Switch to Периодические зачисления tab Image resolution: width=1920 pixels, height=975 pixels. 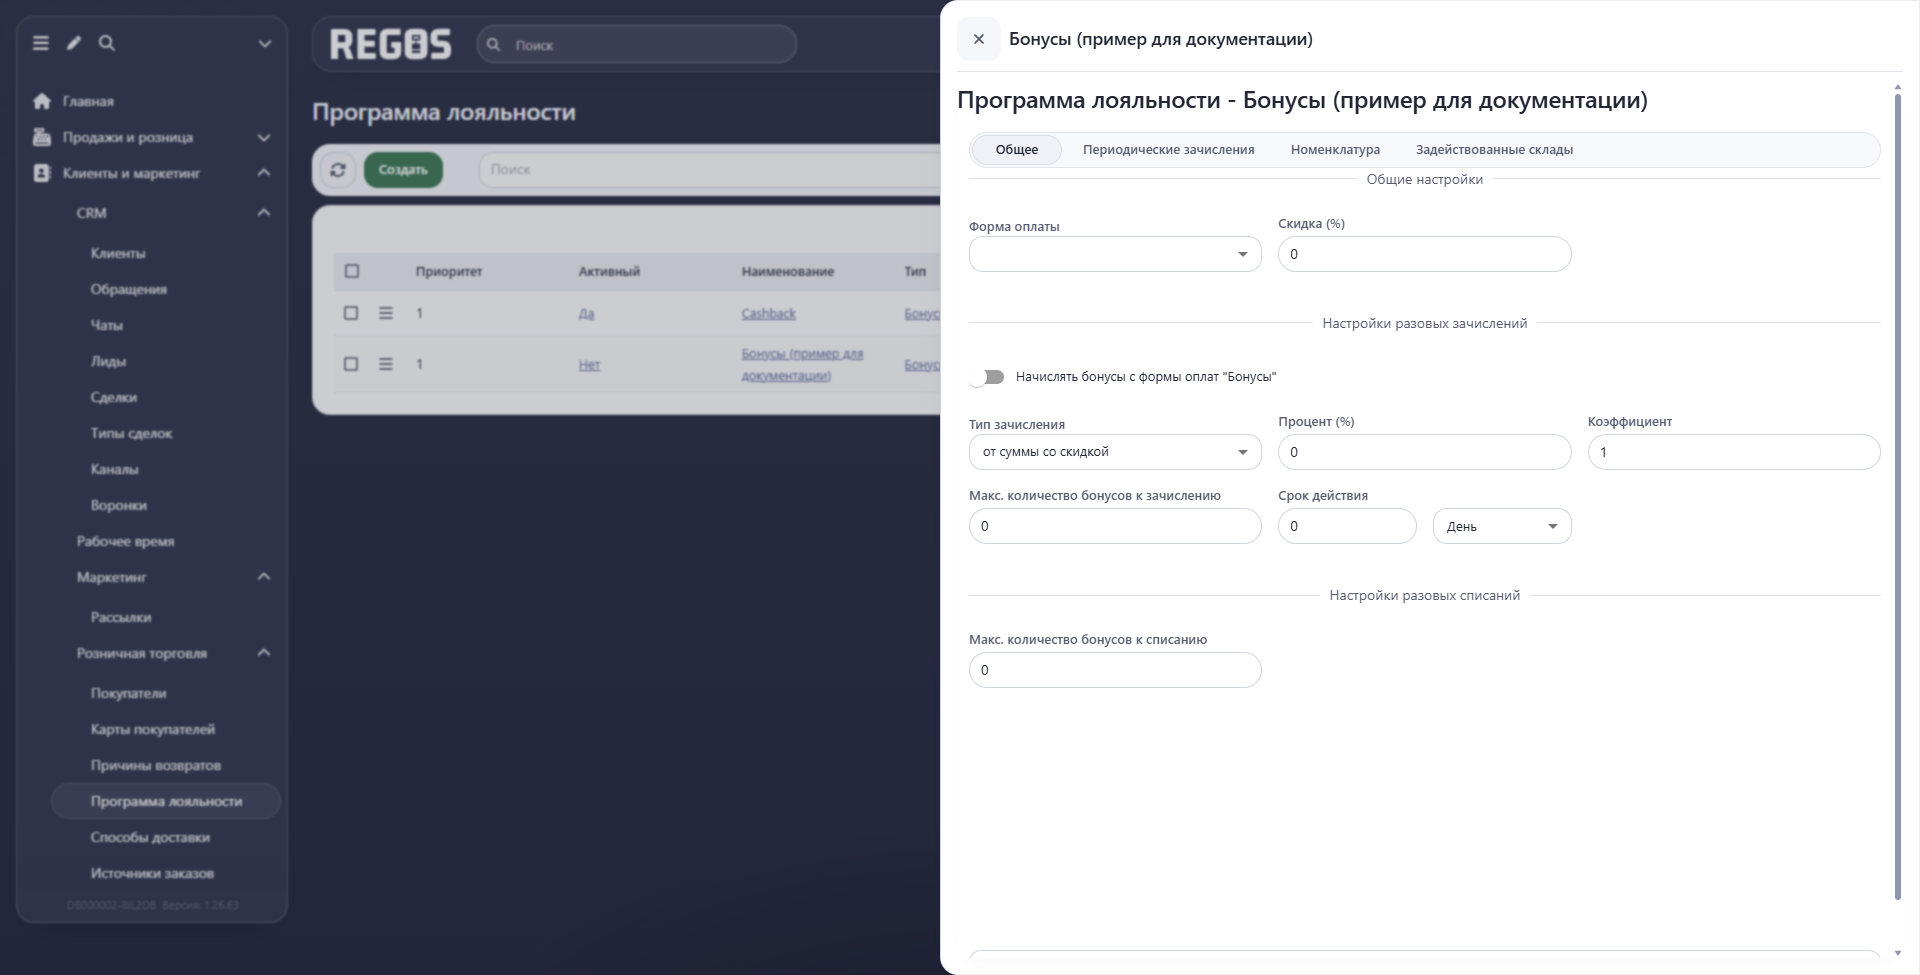(1168, 150)
